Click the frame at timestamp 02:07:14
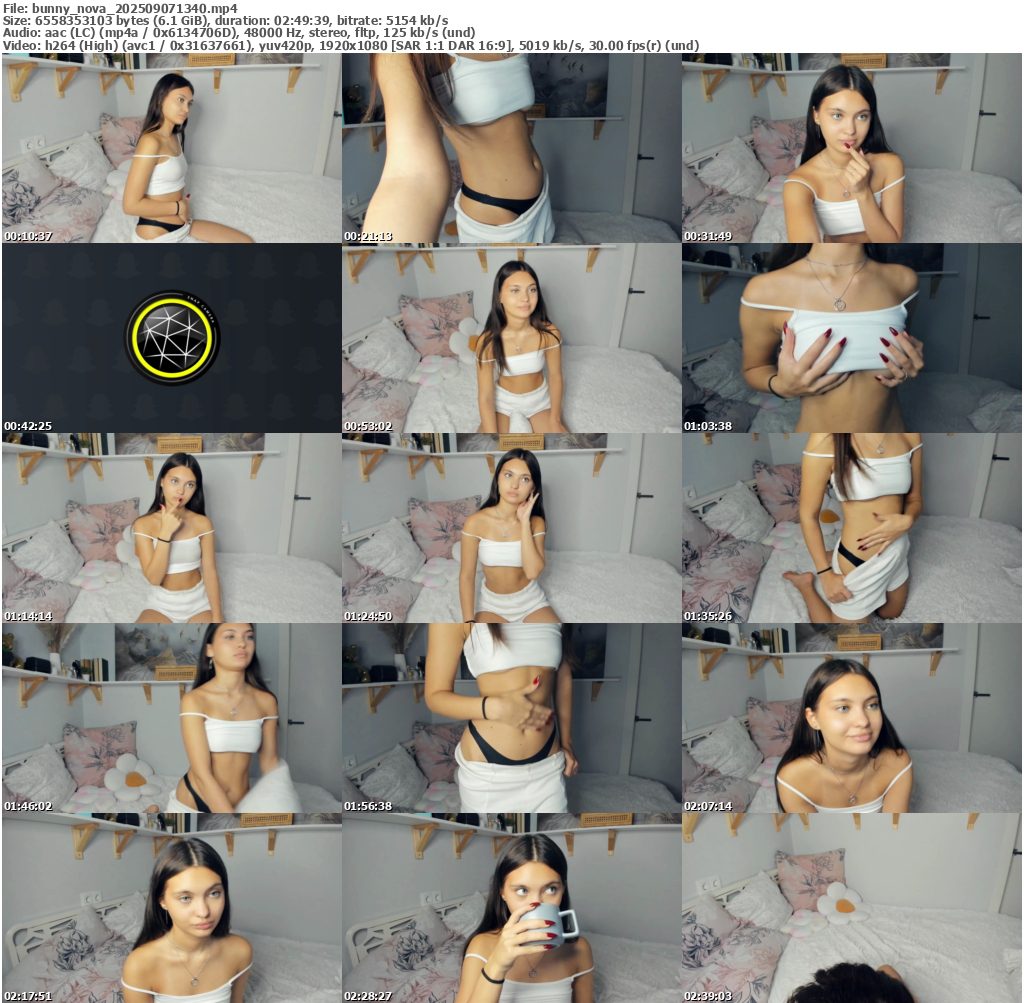Viewport: 1024px width, 1003px height. point(852,718)
